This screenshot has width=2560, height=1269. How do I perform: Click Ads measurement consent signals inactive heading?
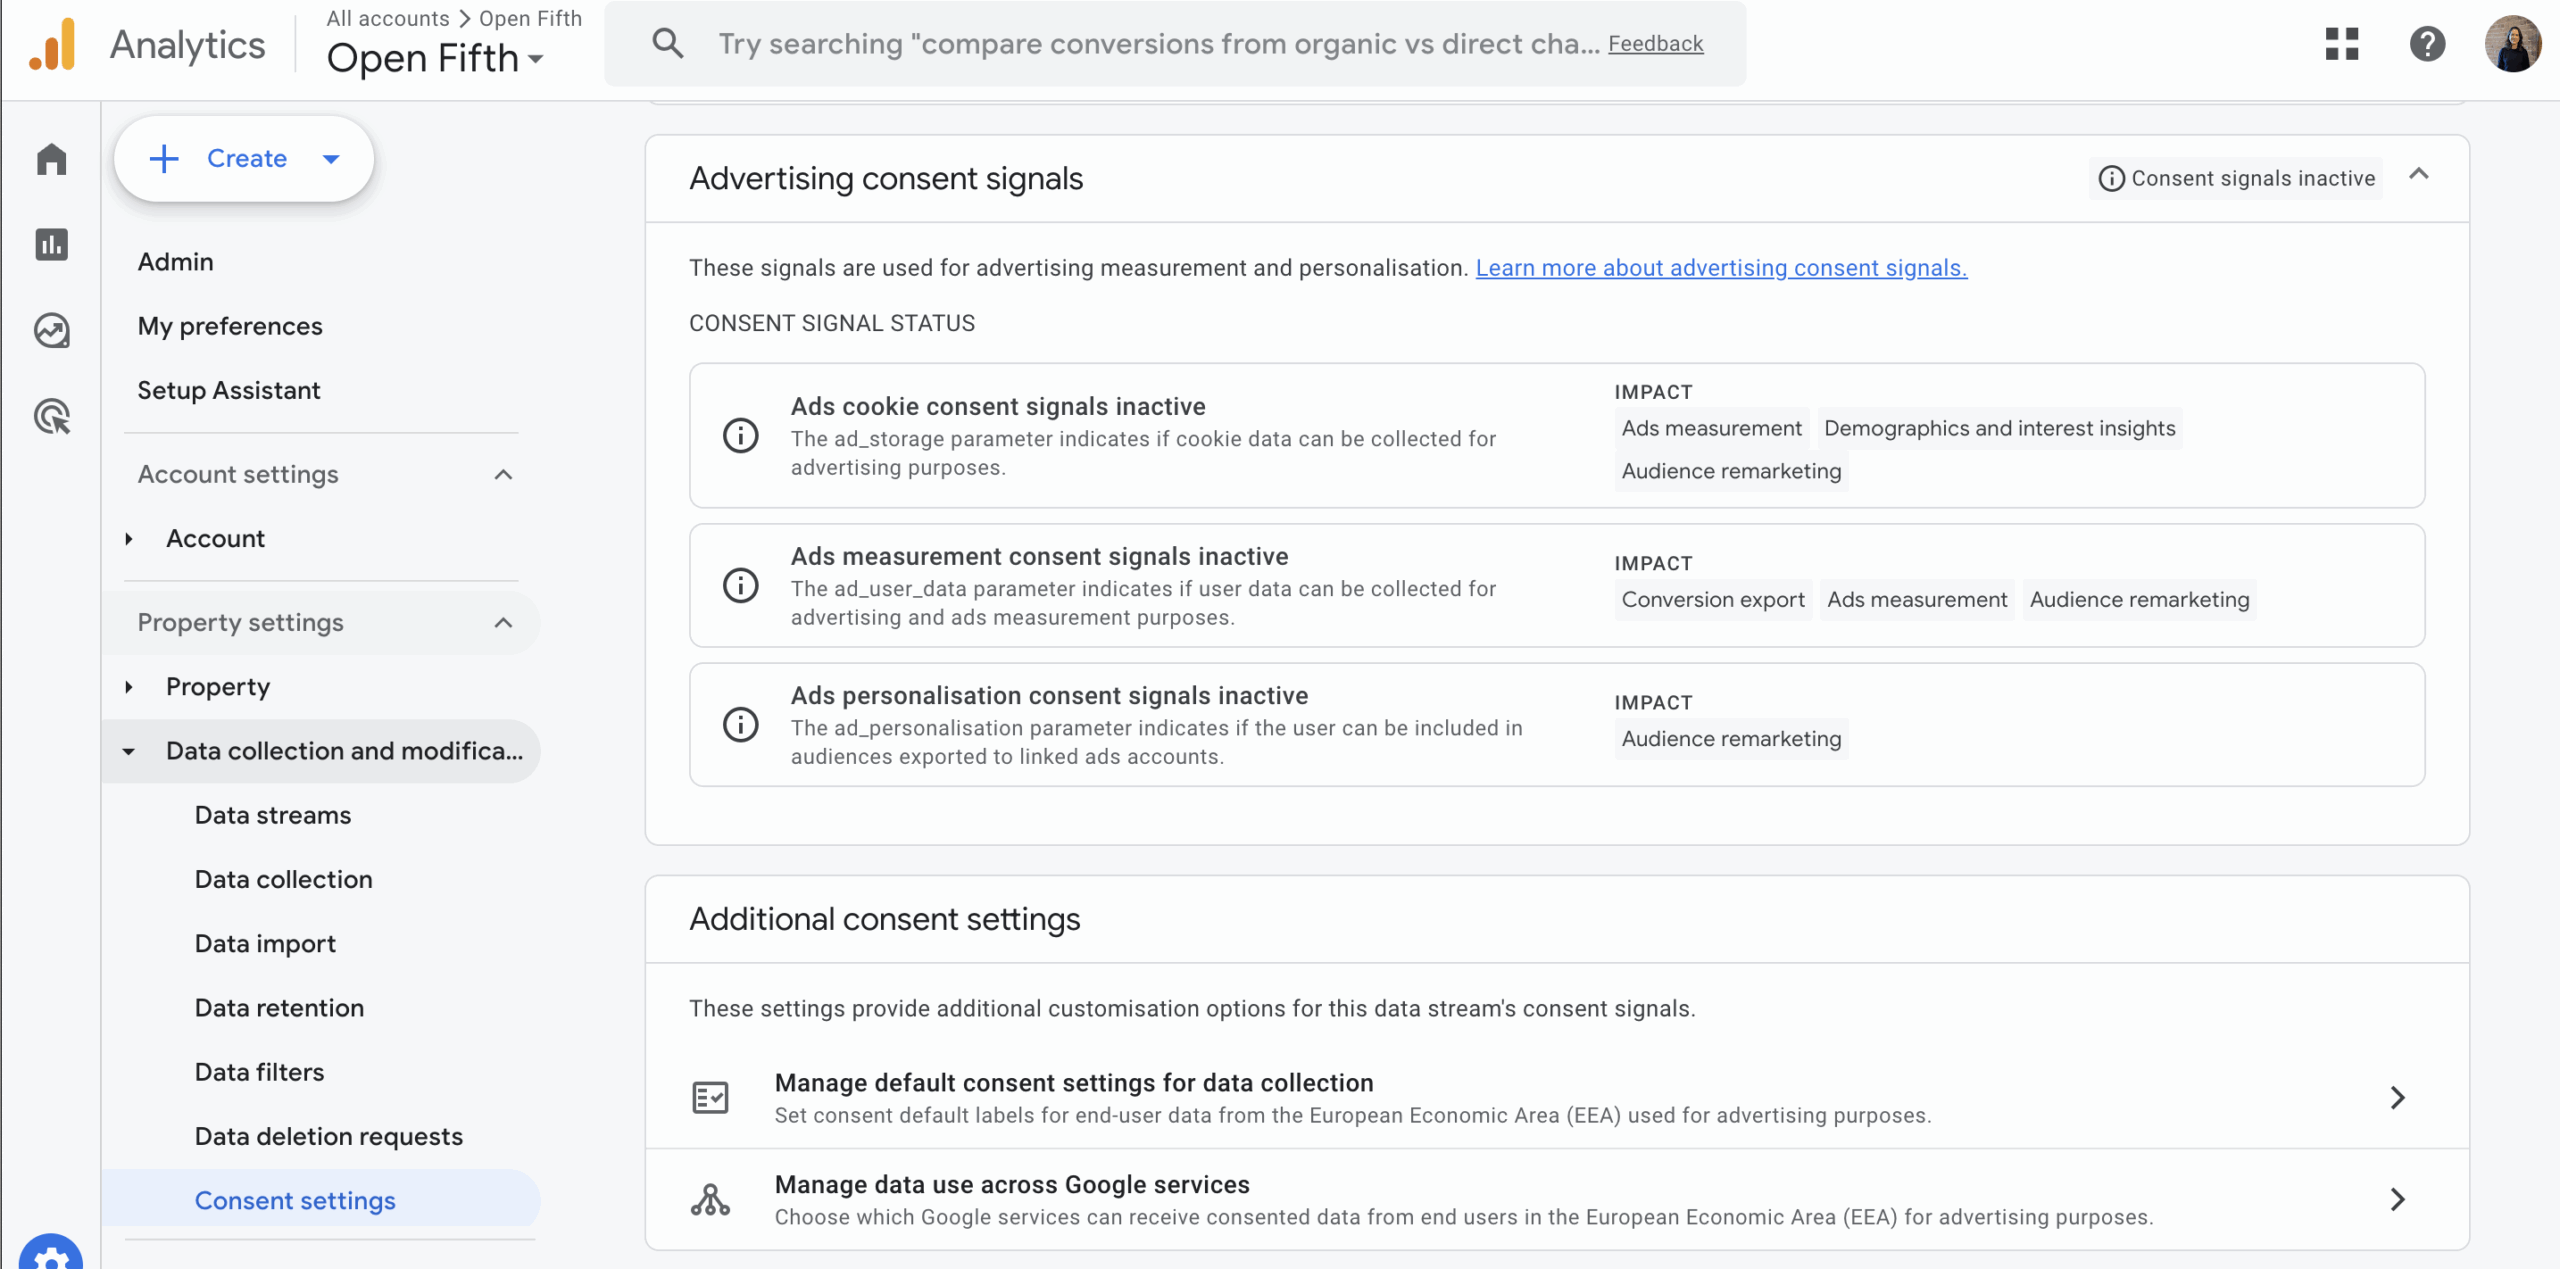(1040, 556)
